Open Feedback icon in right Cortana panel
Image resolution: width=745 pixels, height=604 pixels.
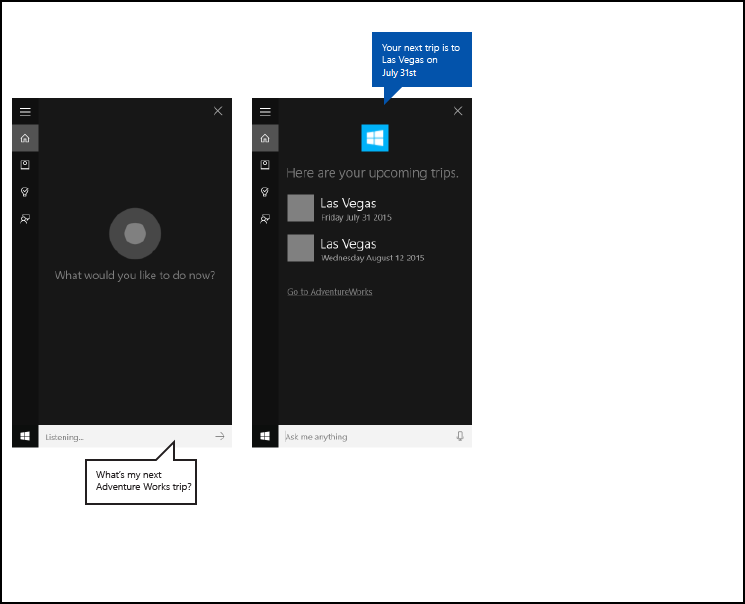point(265,219)
